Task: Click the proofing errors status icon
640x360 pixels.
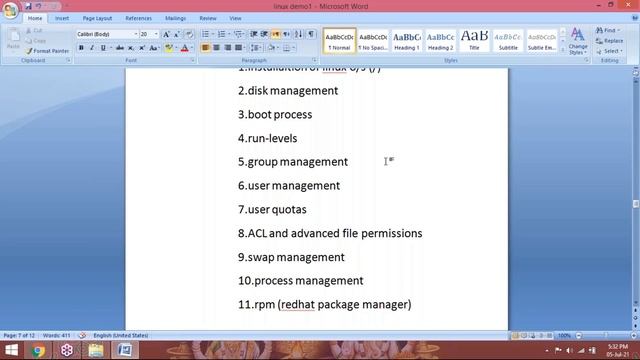Action: (x=82, y=336)
